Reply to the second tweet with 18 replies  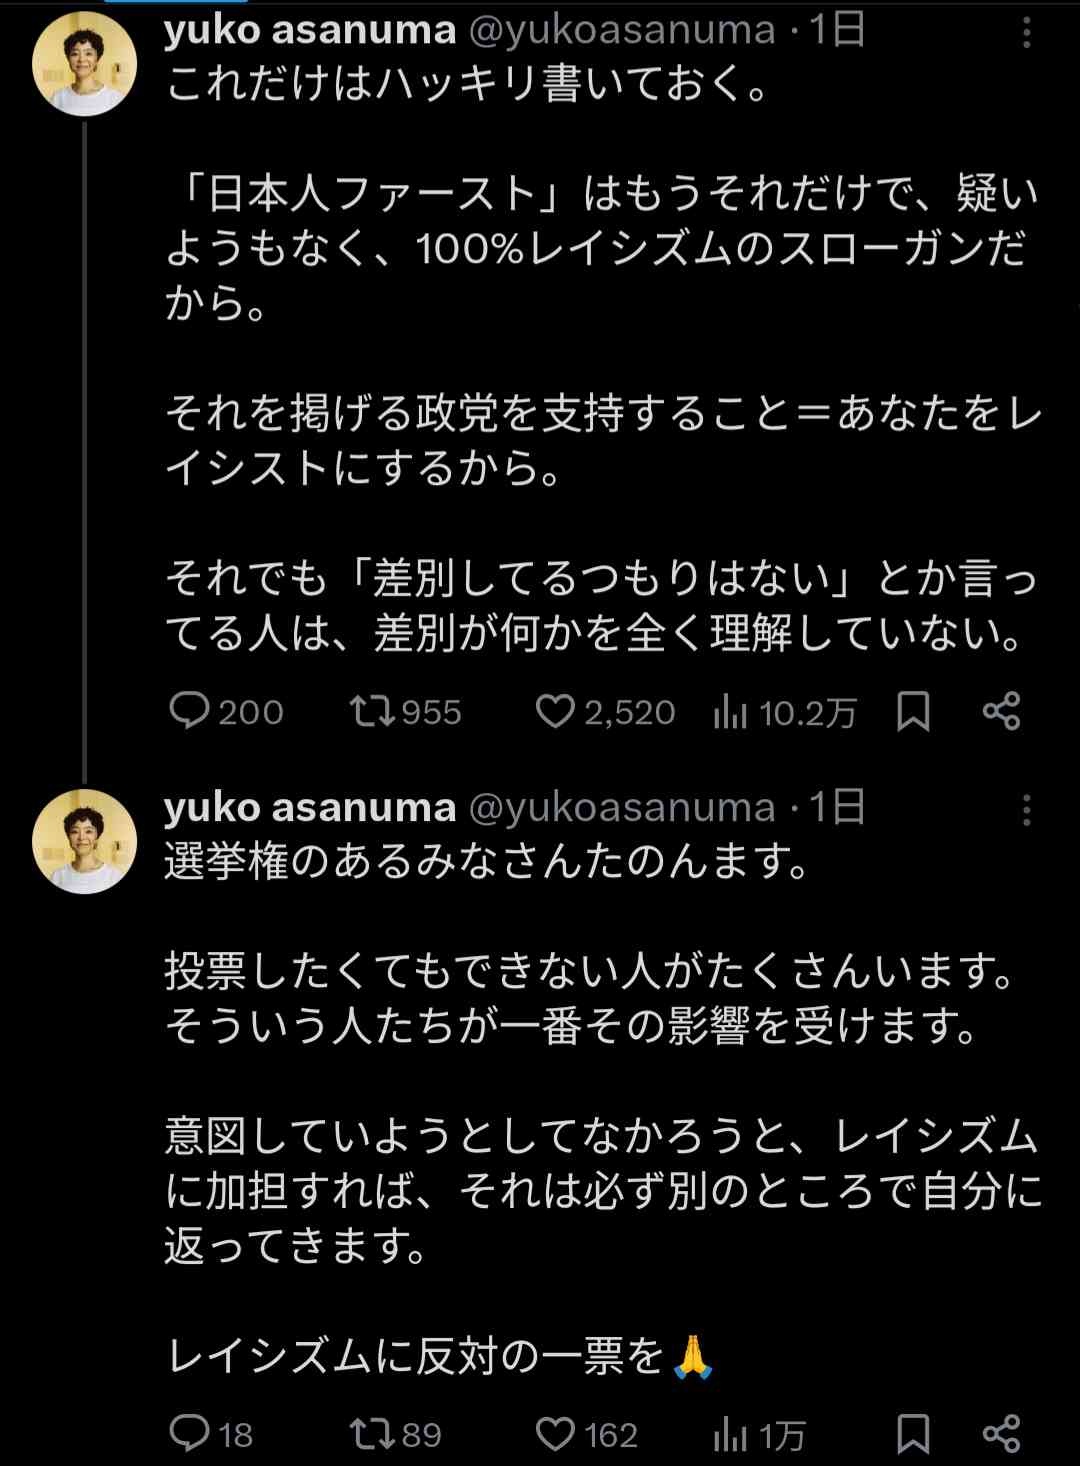point(189,1434)
